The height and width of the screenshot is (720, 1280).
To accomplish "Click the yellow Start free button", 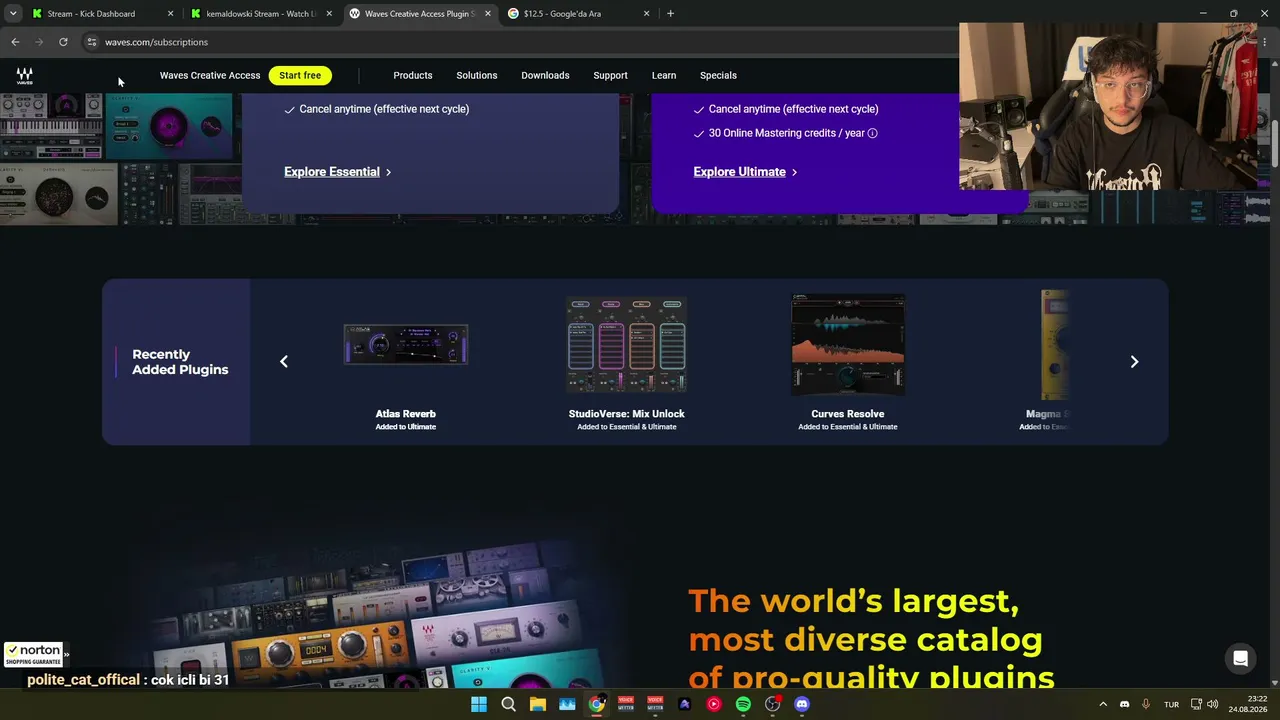I will click(300, 76).
